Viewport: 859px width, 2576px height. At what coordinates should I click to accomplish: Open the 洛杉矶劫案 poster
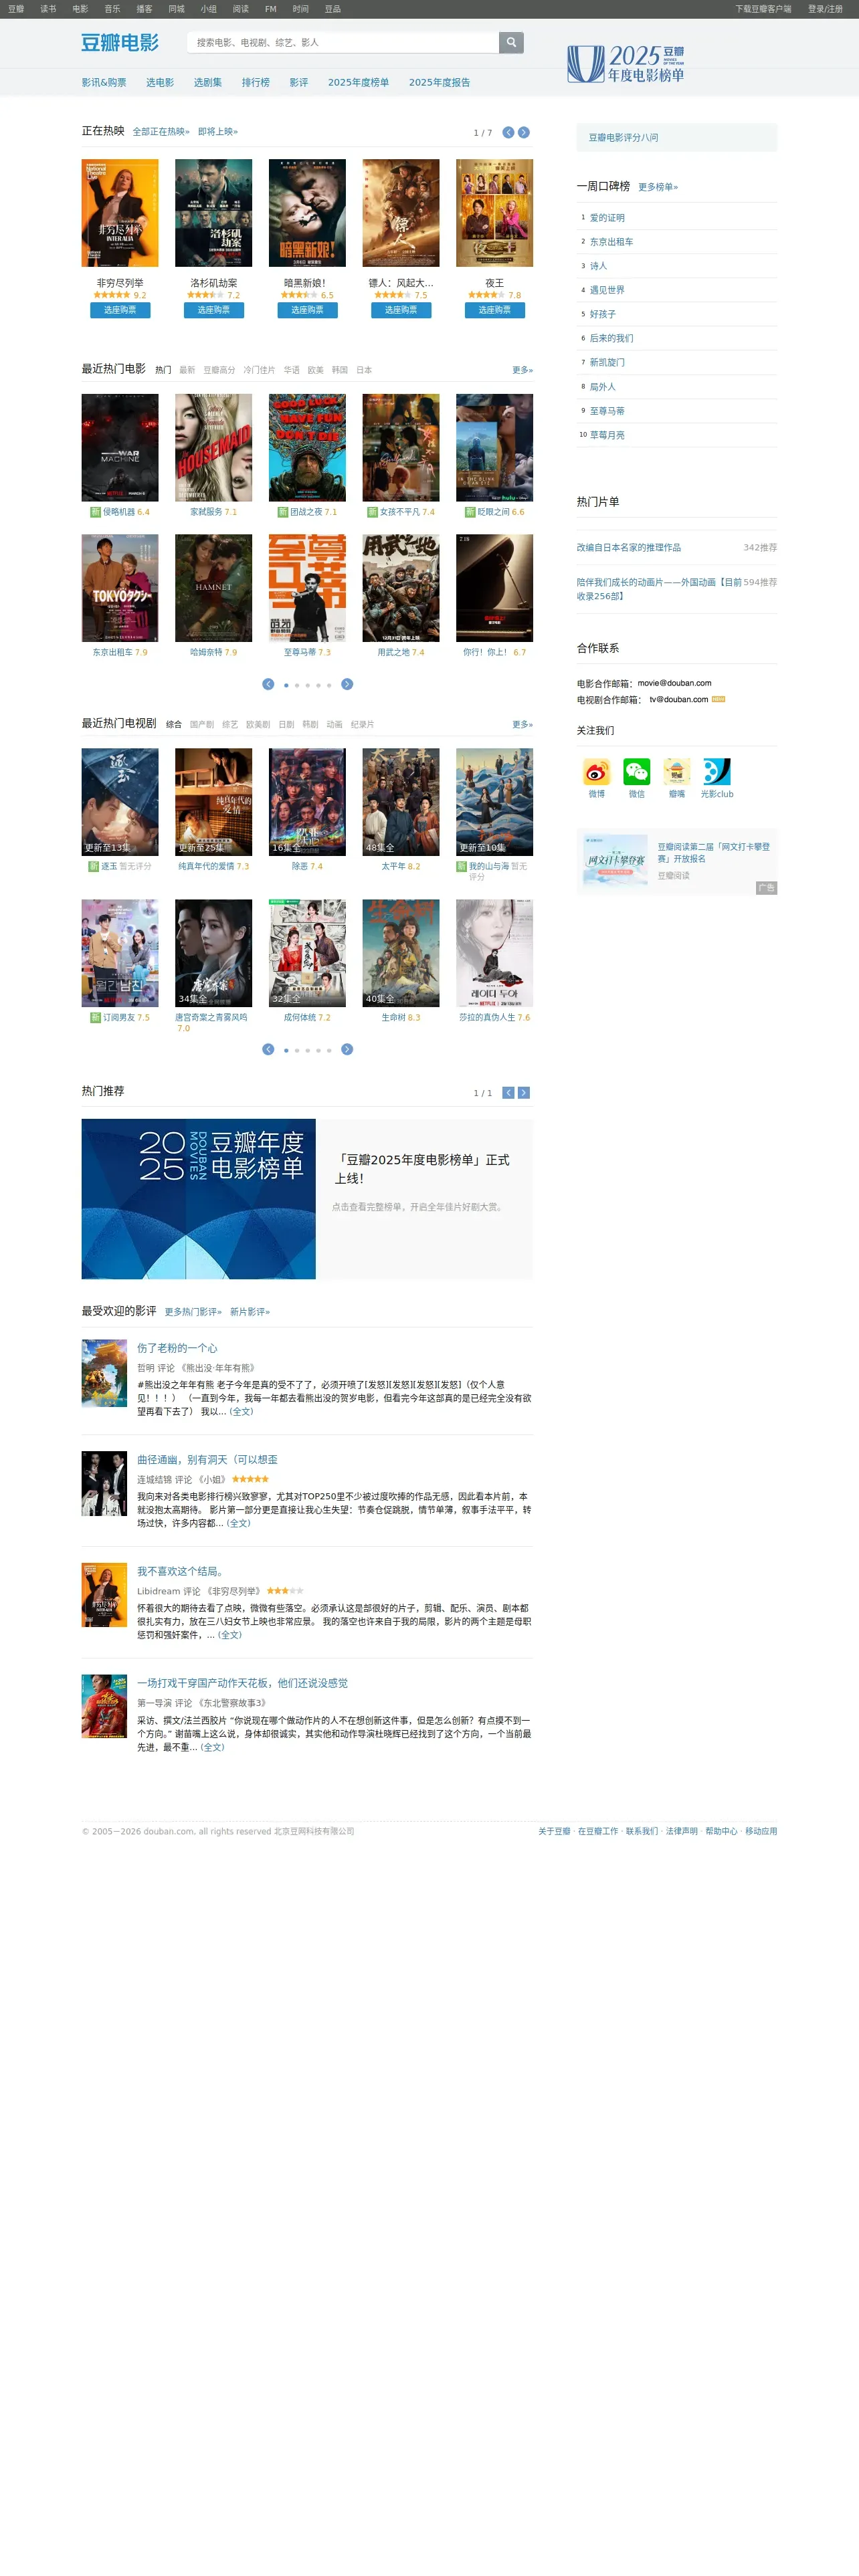(x=213, y=213)
